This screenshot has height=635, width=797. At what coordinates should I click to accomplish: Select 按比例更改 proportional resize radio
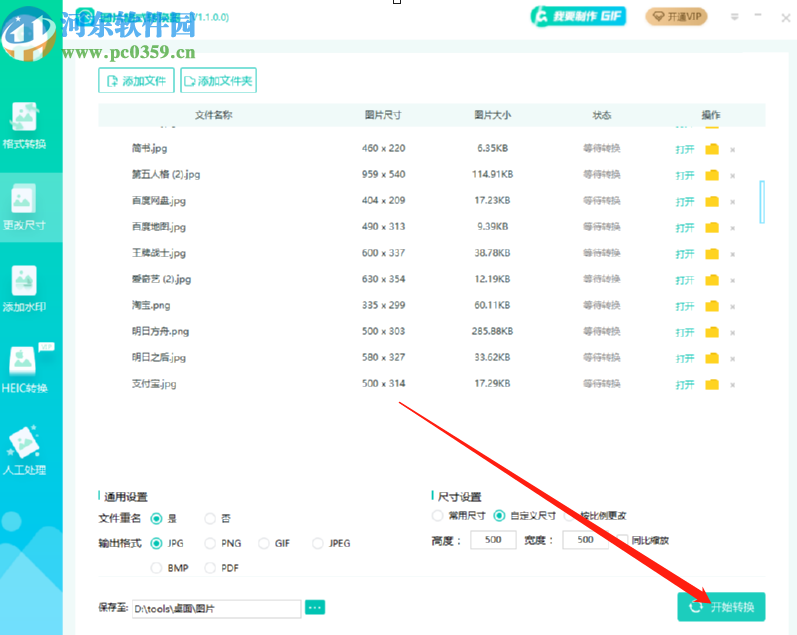tap(569, 516)
